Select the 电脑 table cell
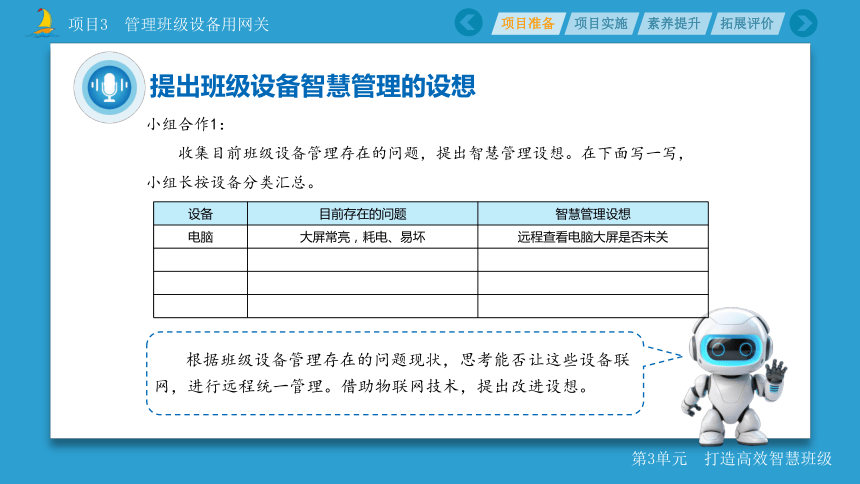This screenshot has width=860, height=484. (x=200, y=237)
